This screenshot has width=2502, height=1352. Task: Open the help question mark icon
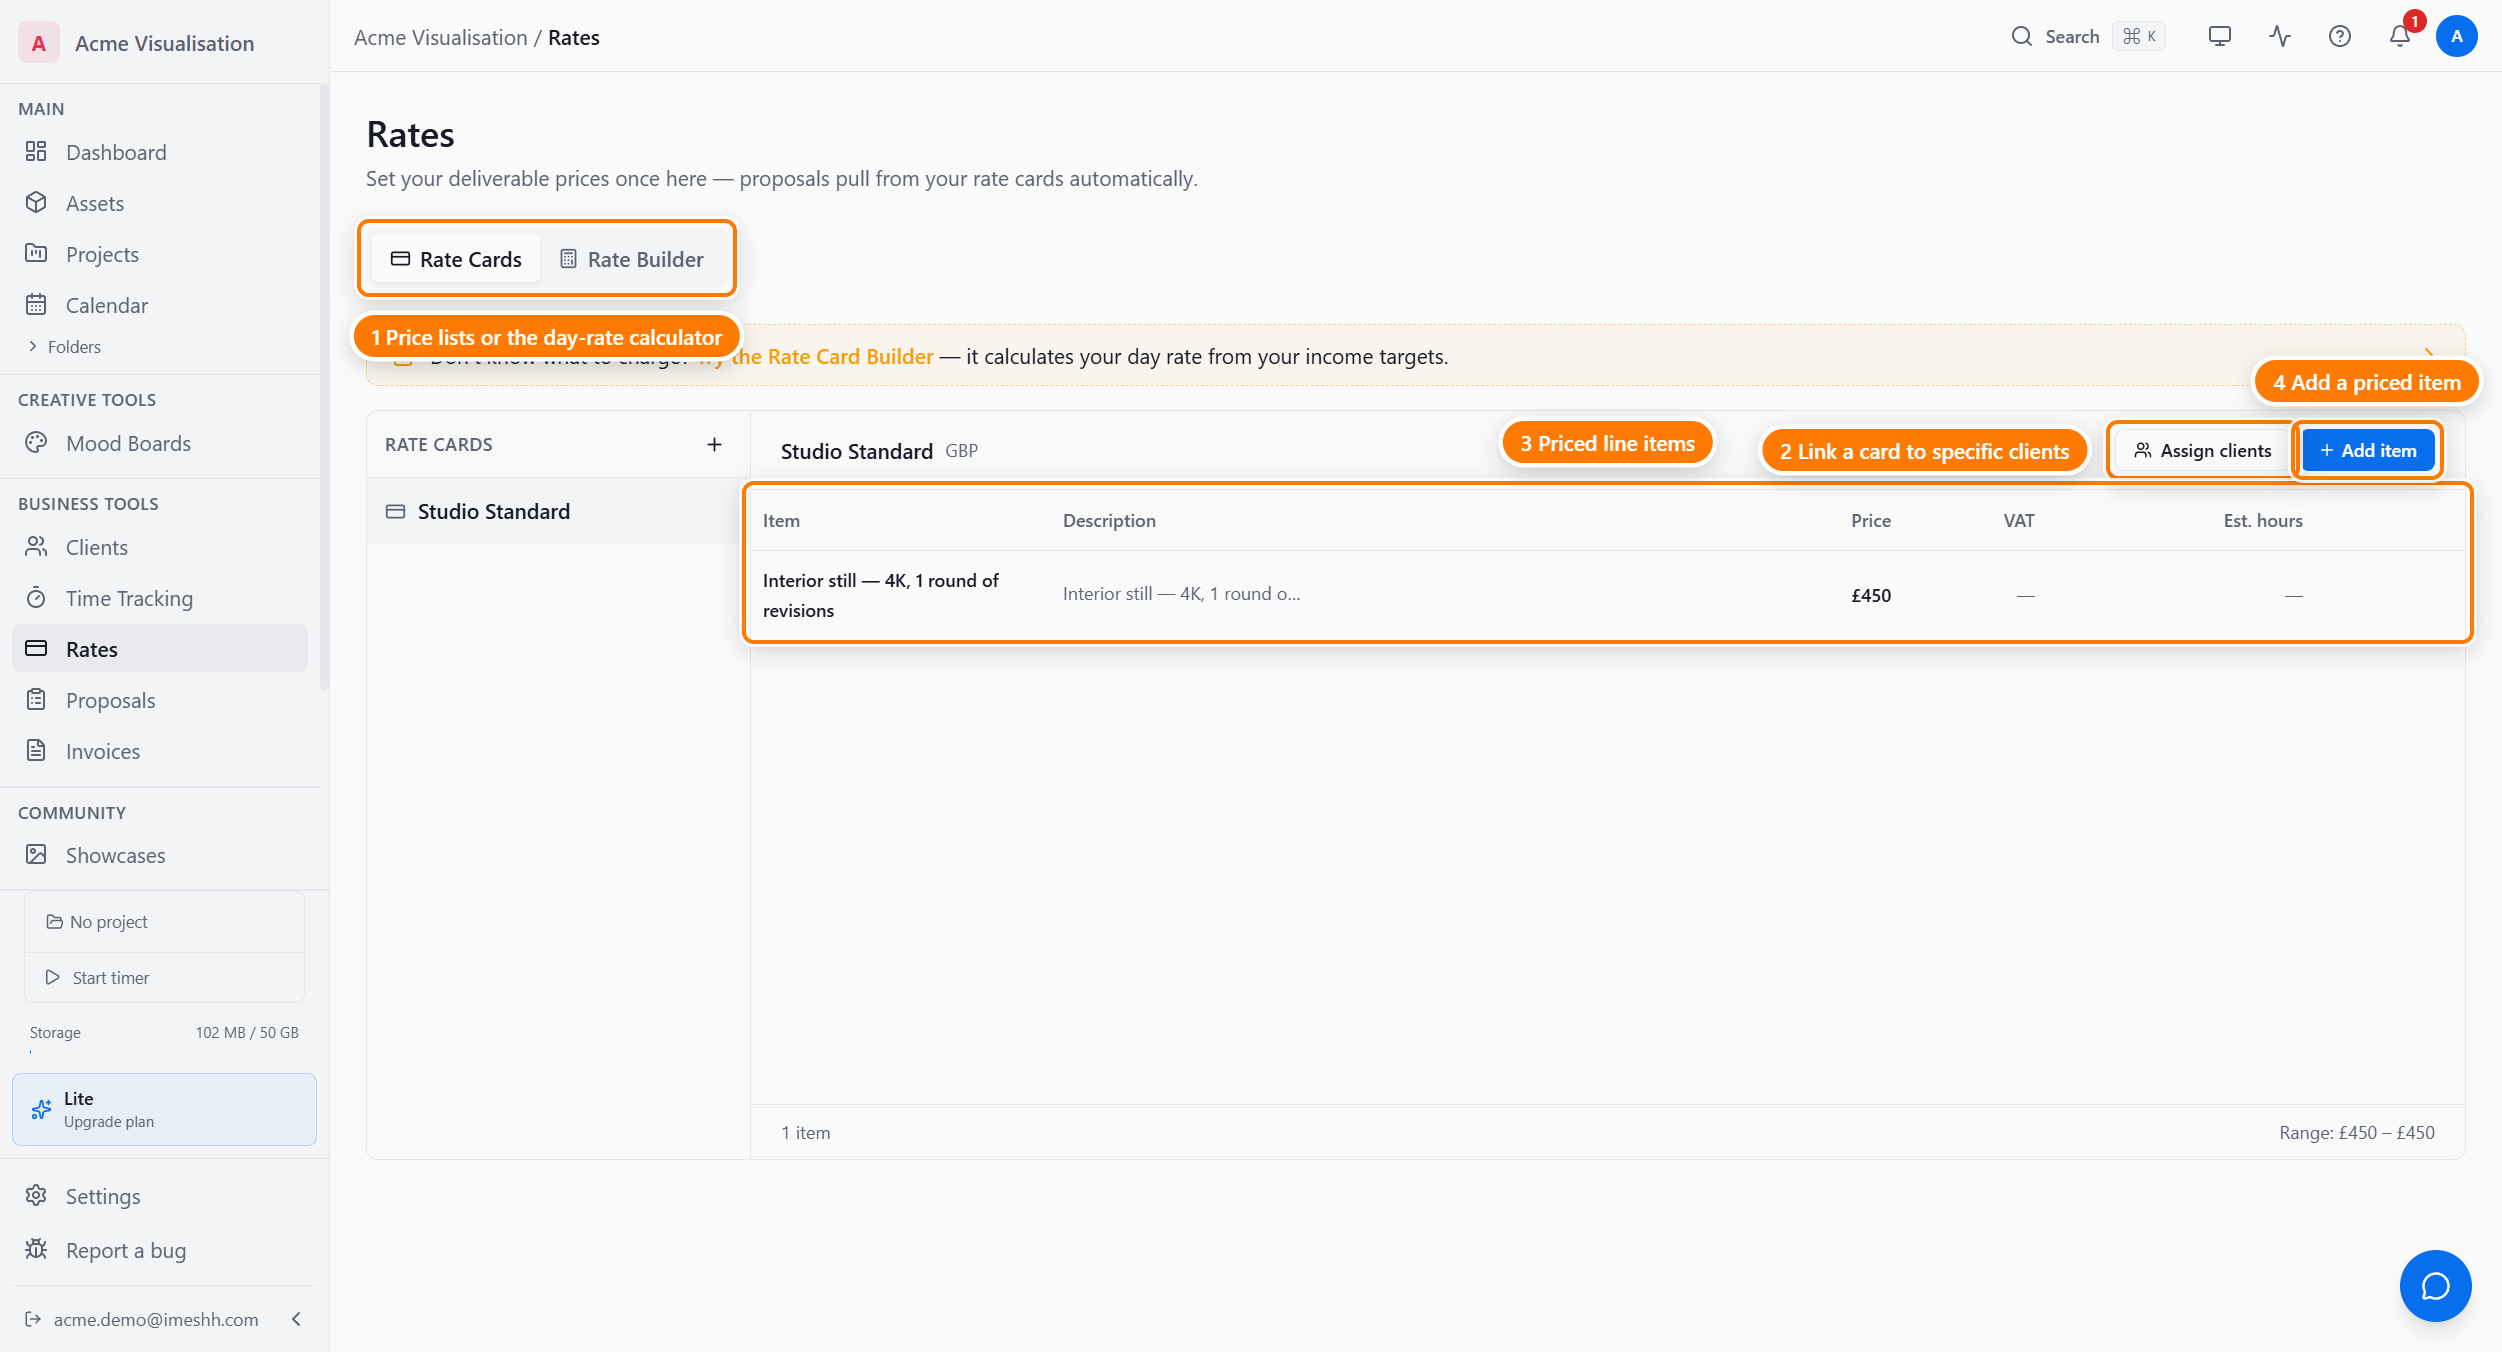coord(2340,37)
